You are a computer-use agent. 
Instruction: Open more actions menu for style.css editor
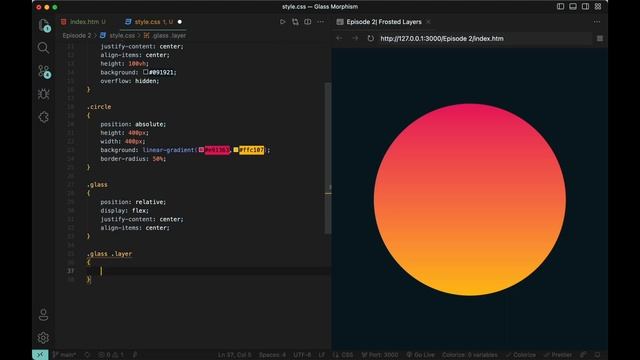(x=320, y=22)
